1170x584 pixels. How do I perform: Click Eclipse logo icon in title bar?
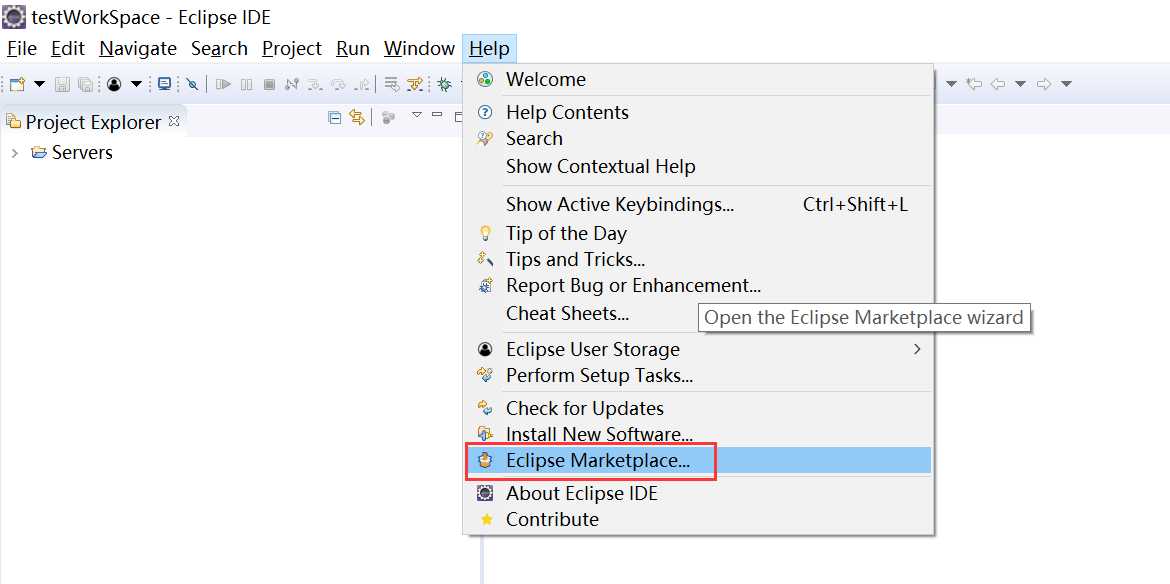pyautogui.click(x=14, y=16)
